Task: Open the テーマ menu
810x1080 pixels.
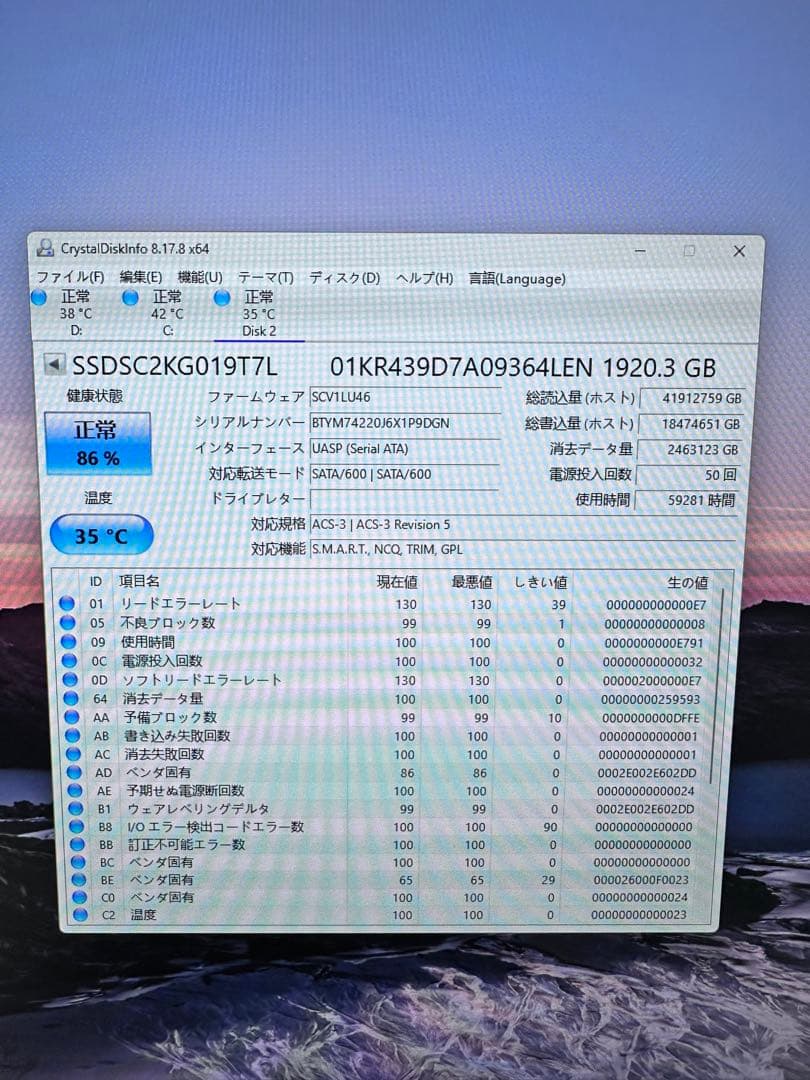Action: pyautogui.click(x=265, y=277)
